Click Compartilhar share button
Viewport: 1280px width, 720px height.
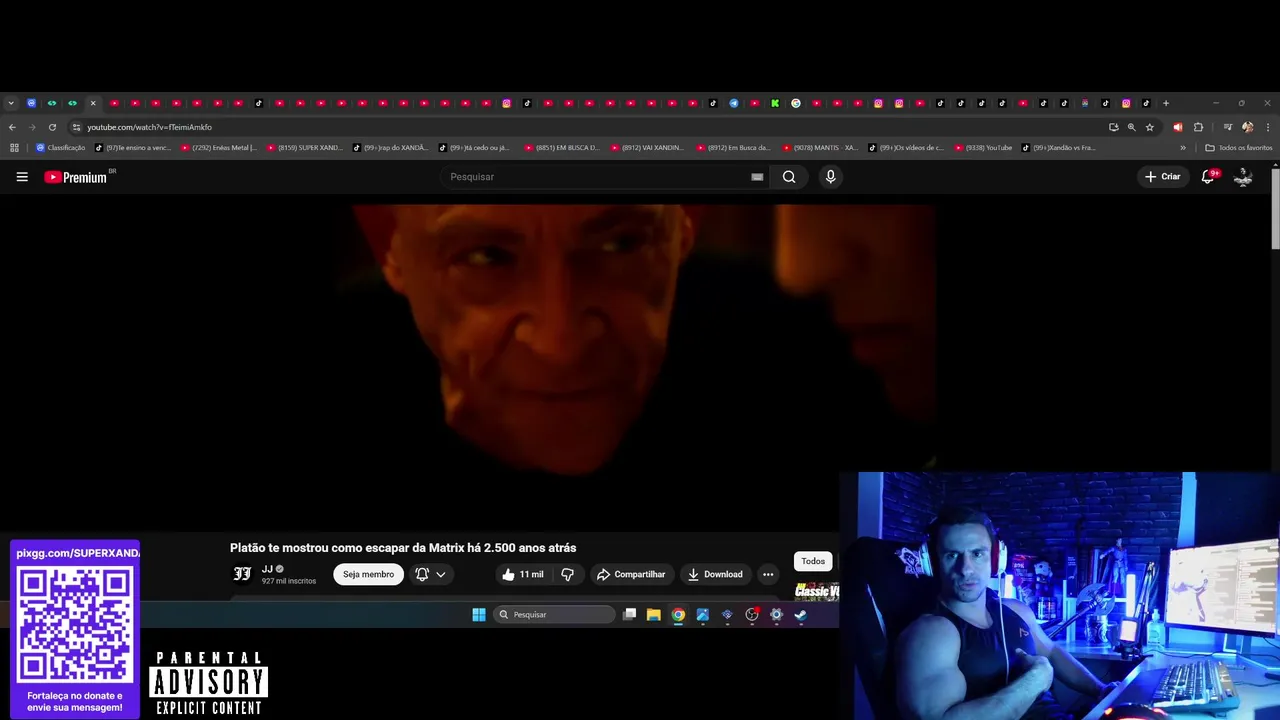(x=631, y=574)
